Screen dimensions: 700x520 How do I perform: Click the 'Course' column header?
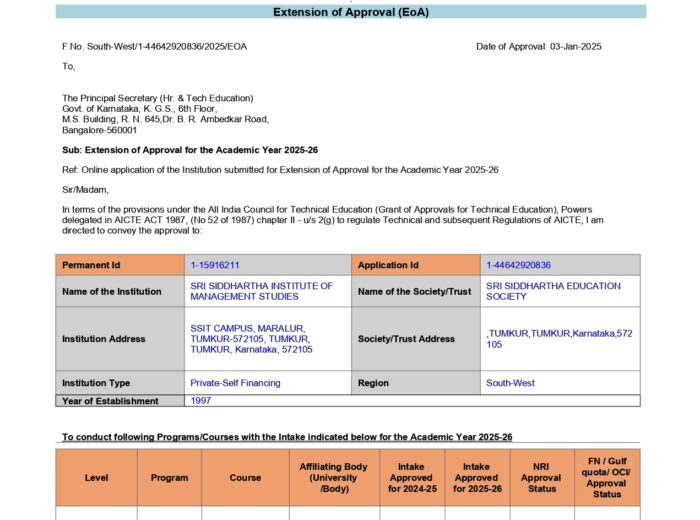coord(245,478)
